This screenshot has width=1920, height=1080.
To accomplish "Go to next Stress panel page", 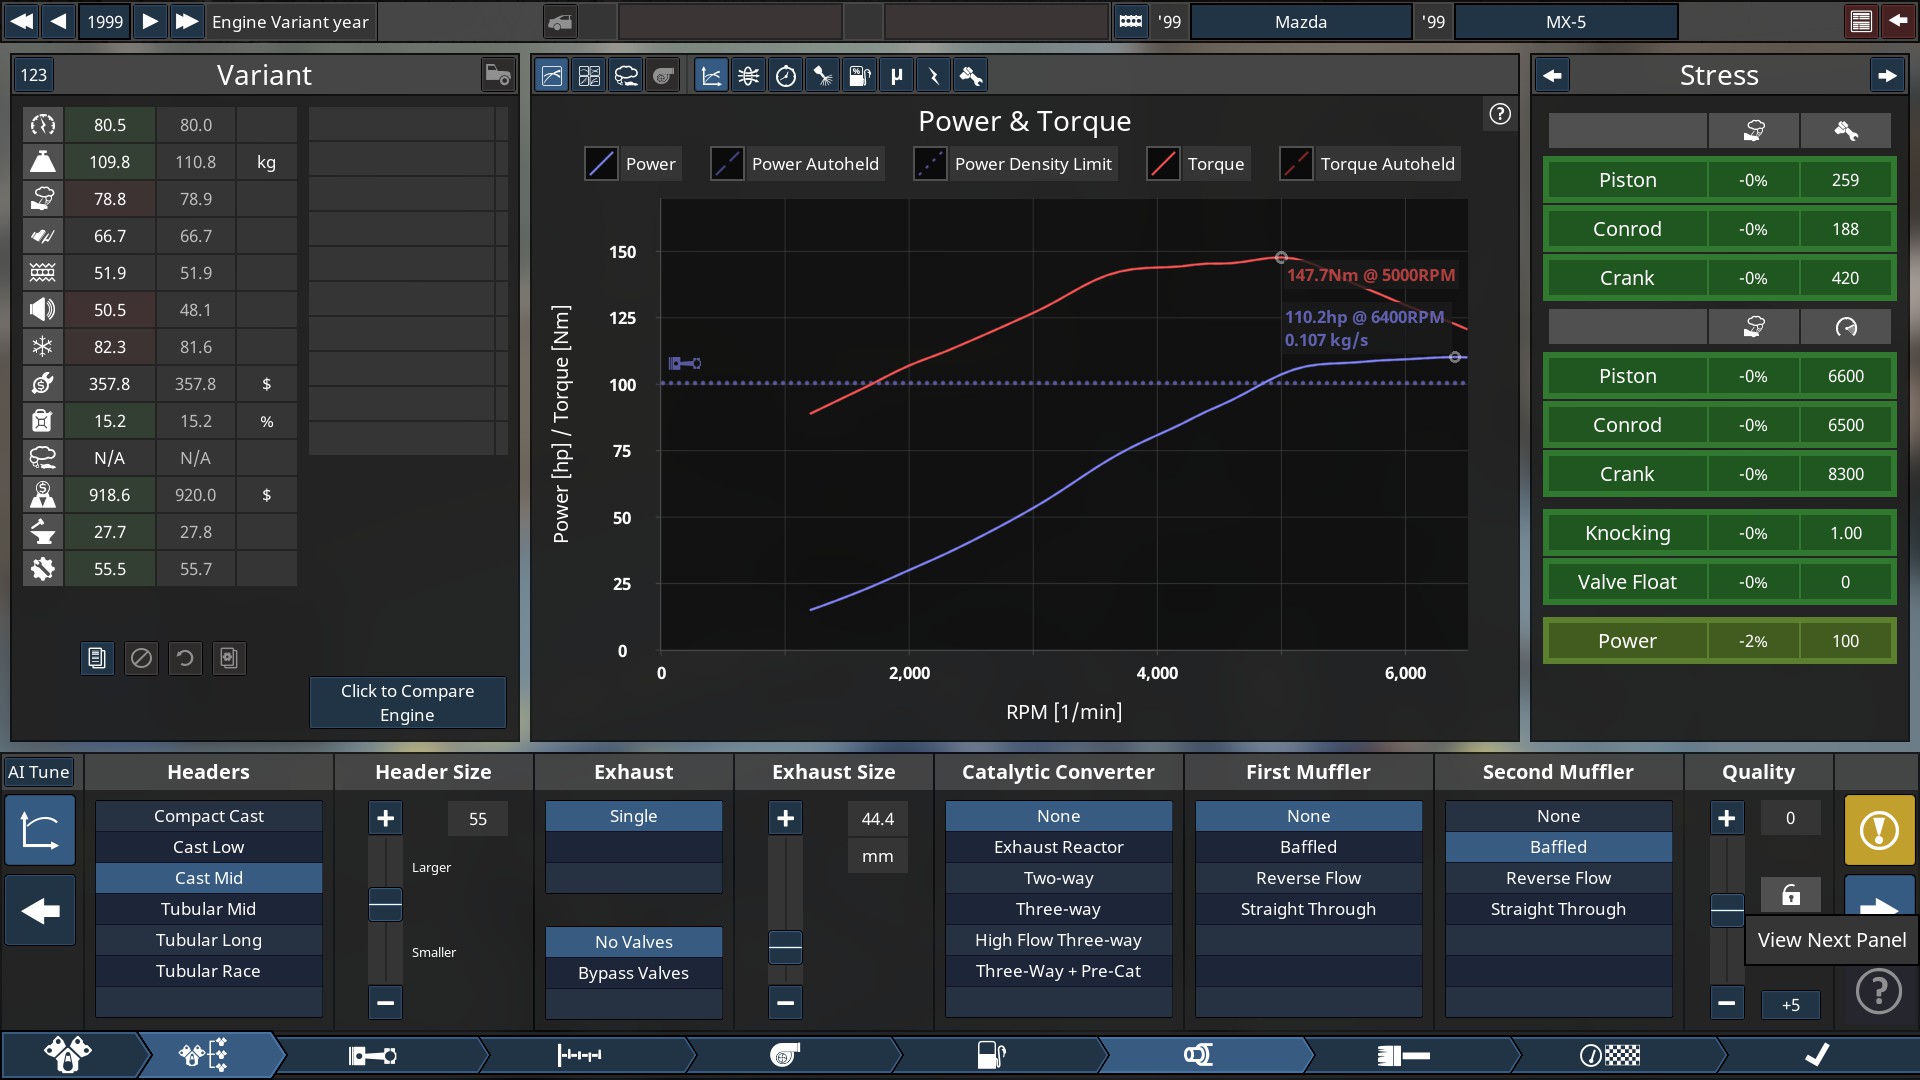I will click(x=1886, y=75).
